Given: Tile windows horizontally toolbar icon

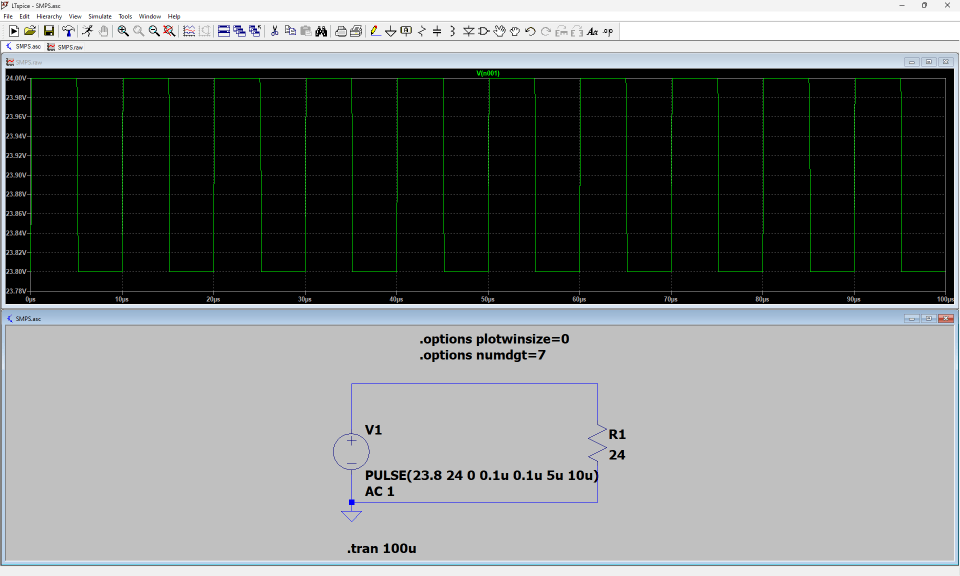Looking at the screenshot, I should 224,31.
